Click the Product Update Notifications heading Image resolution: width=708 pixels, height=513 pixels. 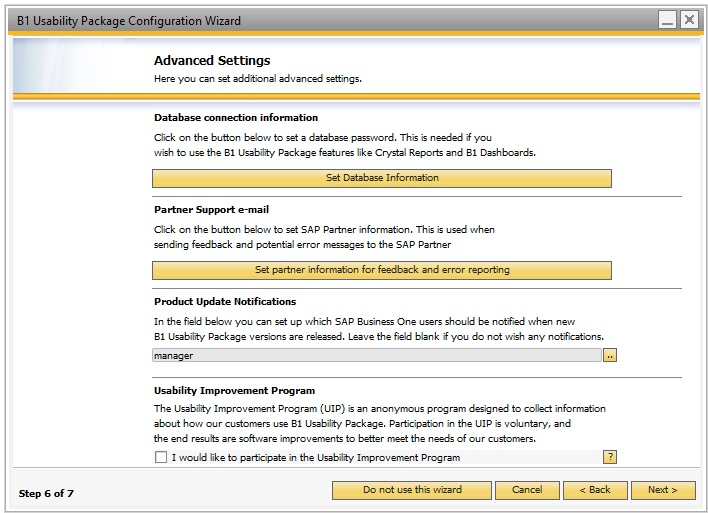point(225,302)
